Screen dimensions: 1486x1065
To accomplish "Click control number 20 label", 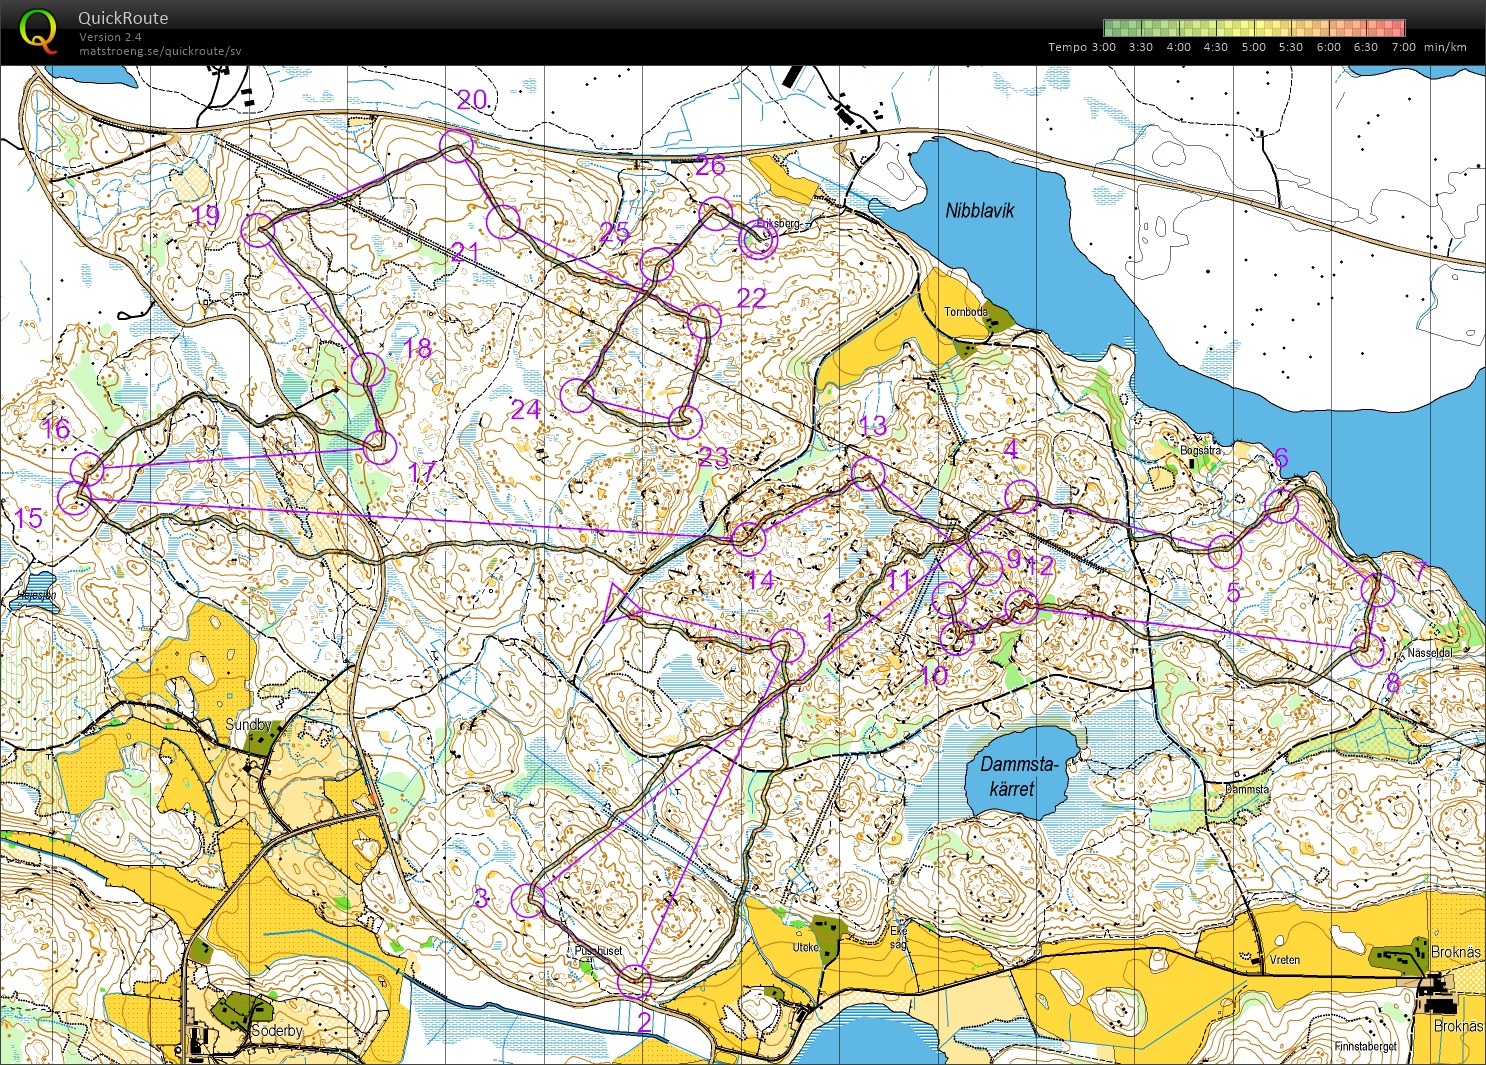I will [x=472, y=99].
